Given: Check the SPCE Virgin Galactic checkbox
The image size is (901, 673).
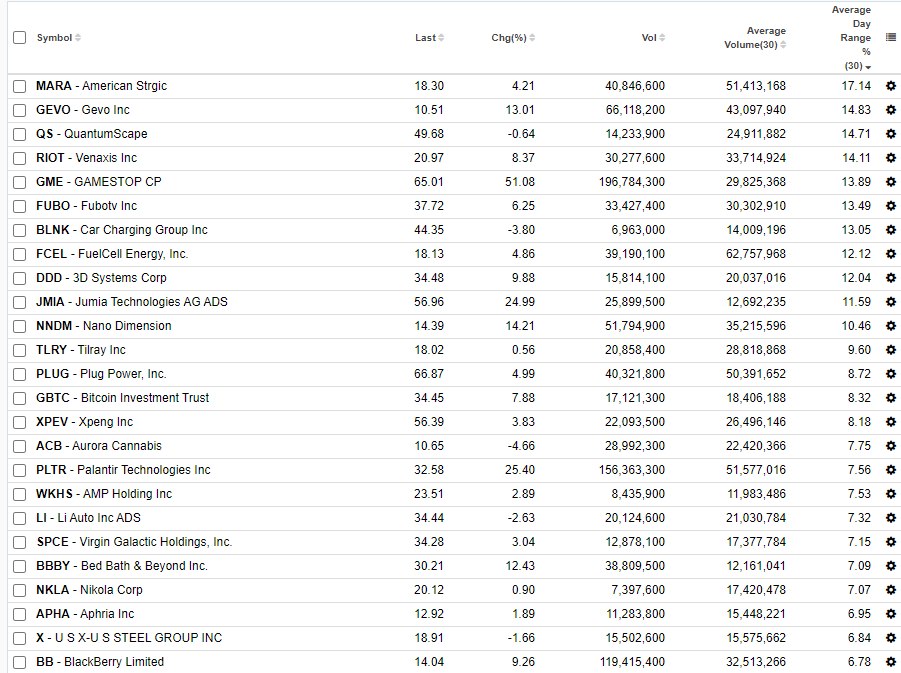Looking at the screenshot, I should pos(18,542).
